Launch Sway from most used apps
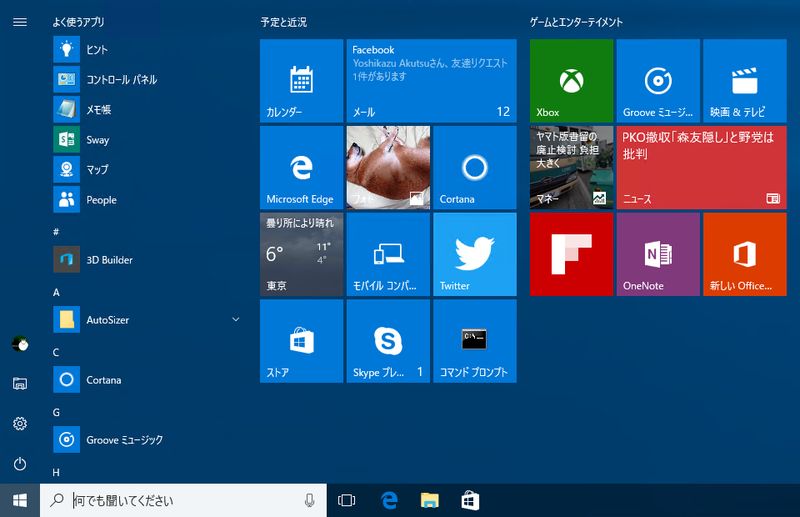The image size is (800, 517). pos(148,139)
